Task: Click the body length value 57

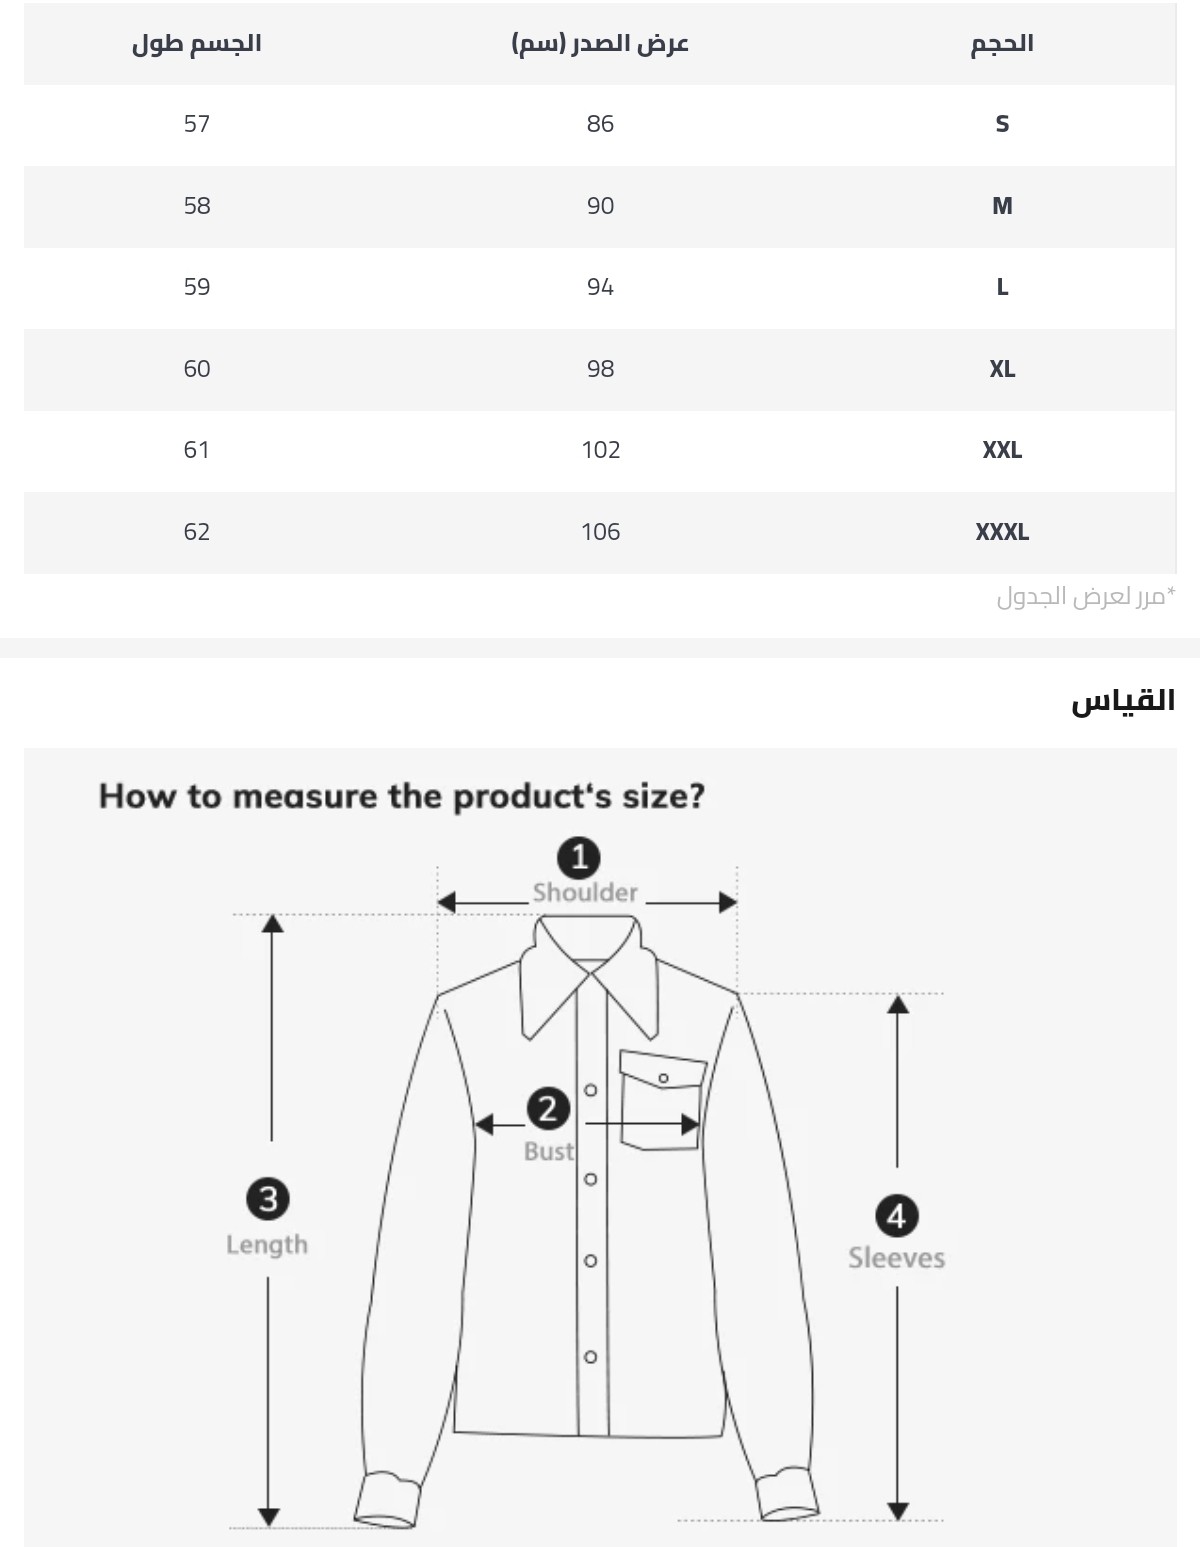Action: [197, 124]
